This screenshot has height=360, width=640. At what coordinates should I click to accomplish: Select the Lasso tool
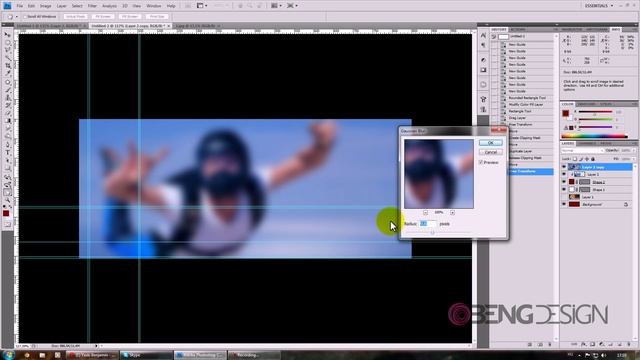coord(7,50)
